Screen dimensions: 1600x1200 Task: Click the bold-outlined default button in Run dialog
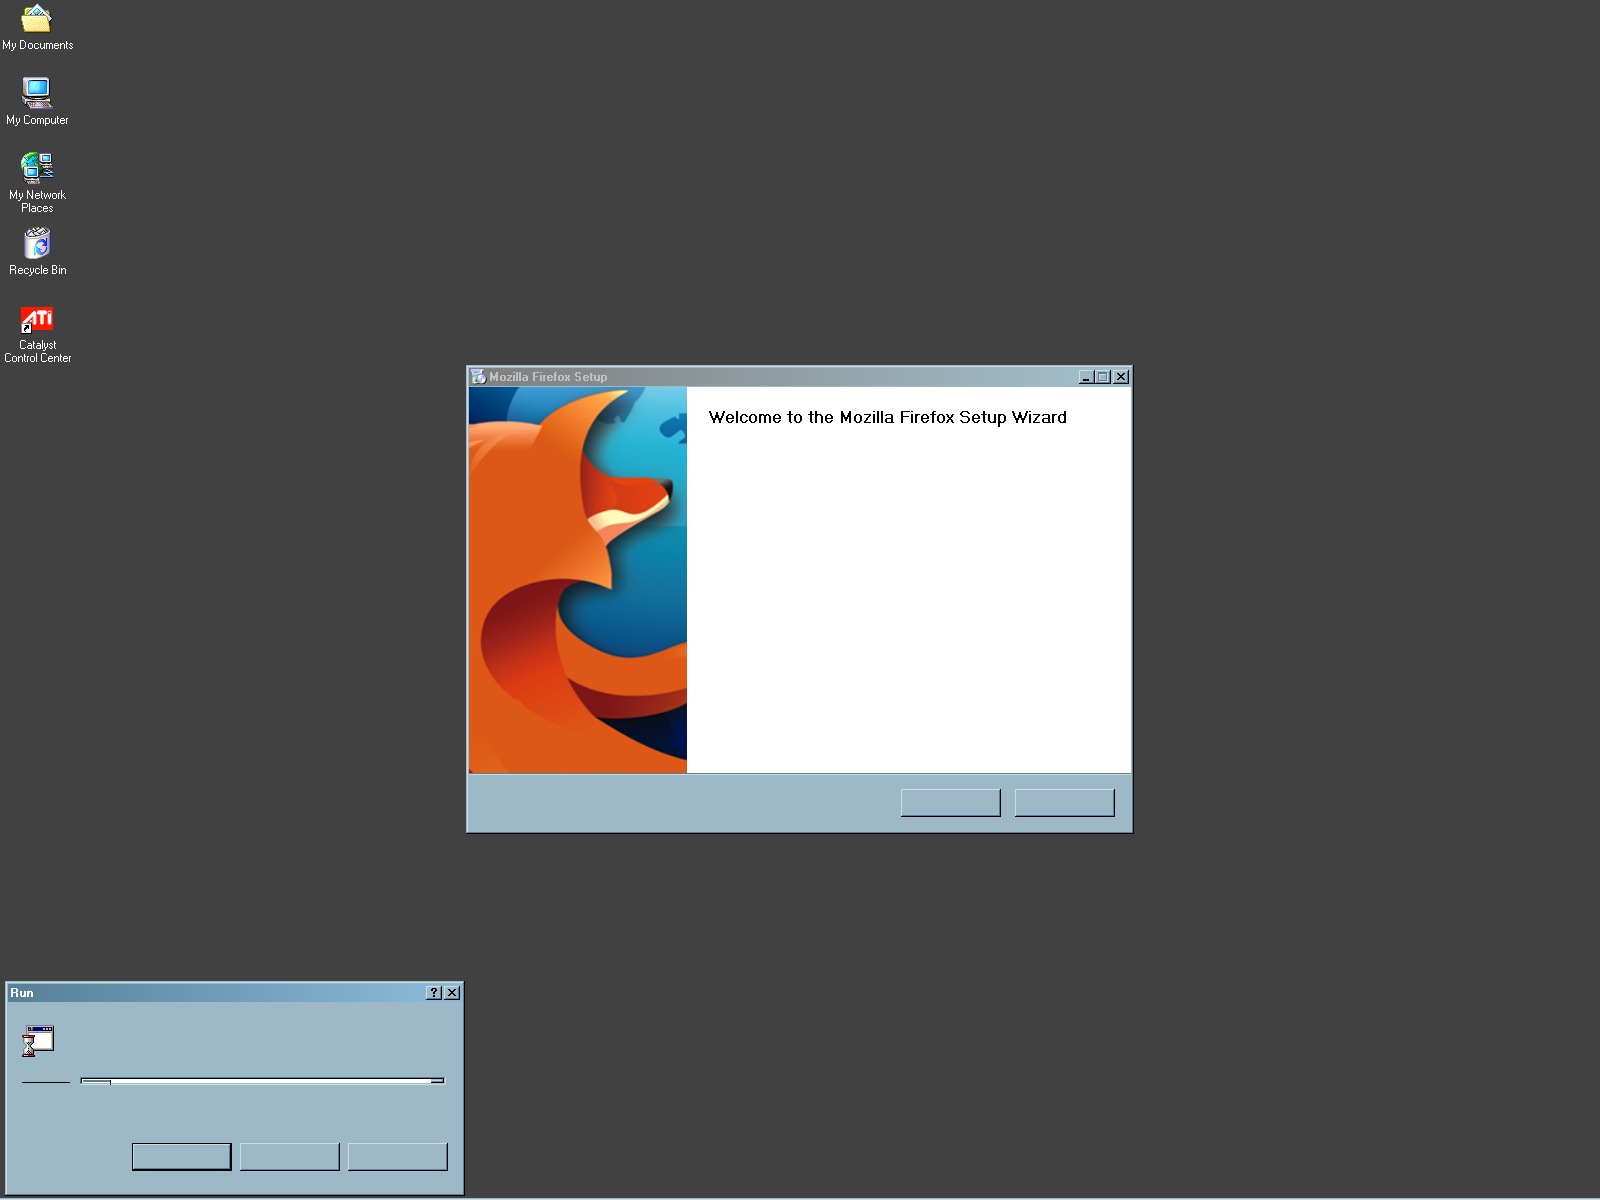182,1157
